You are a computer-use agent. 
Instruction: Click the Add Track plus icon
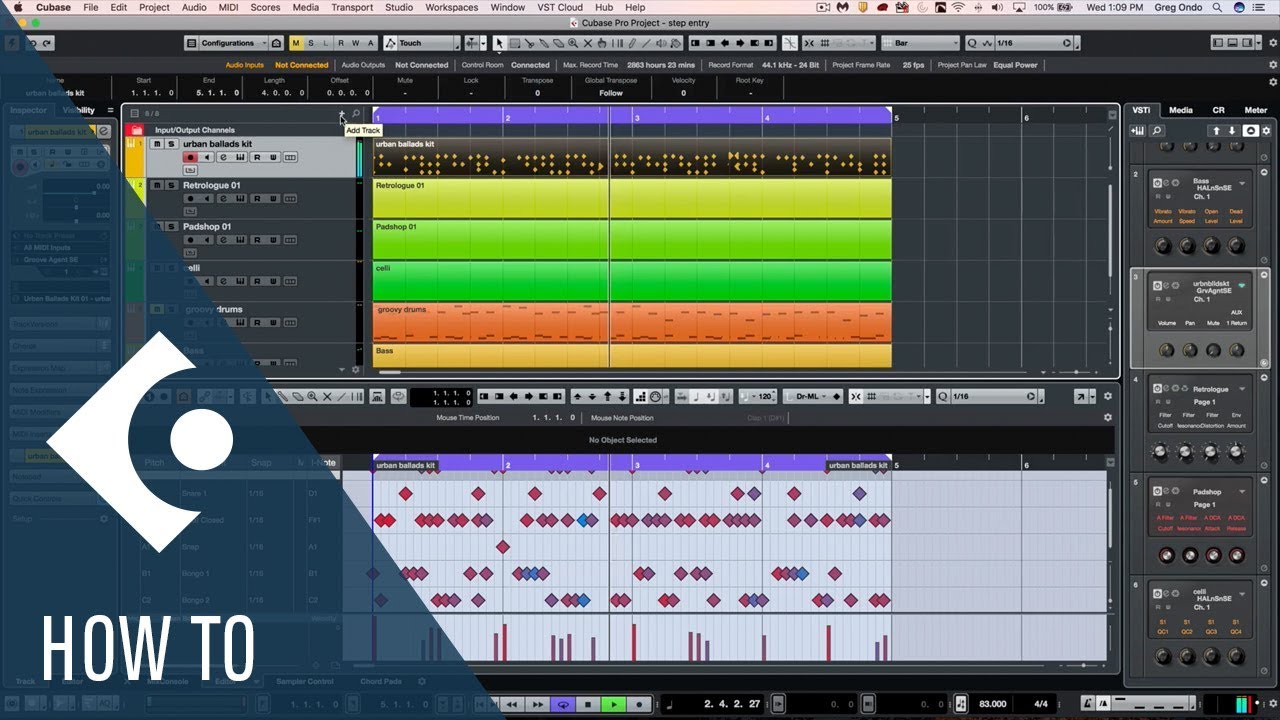point(342,113)
